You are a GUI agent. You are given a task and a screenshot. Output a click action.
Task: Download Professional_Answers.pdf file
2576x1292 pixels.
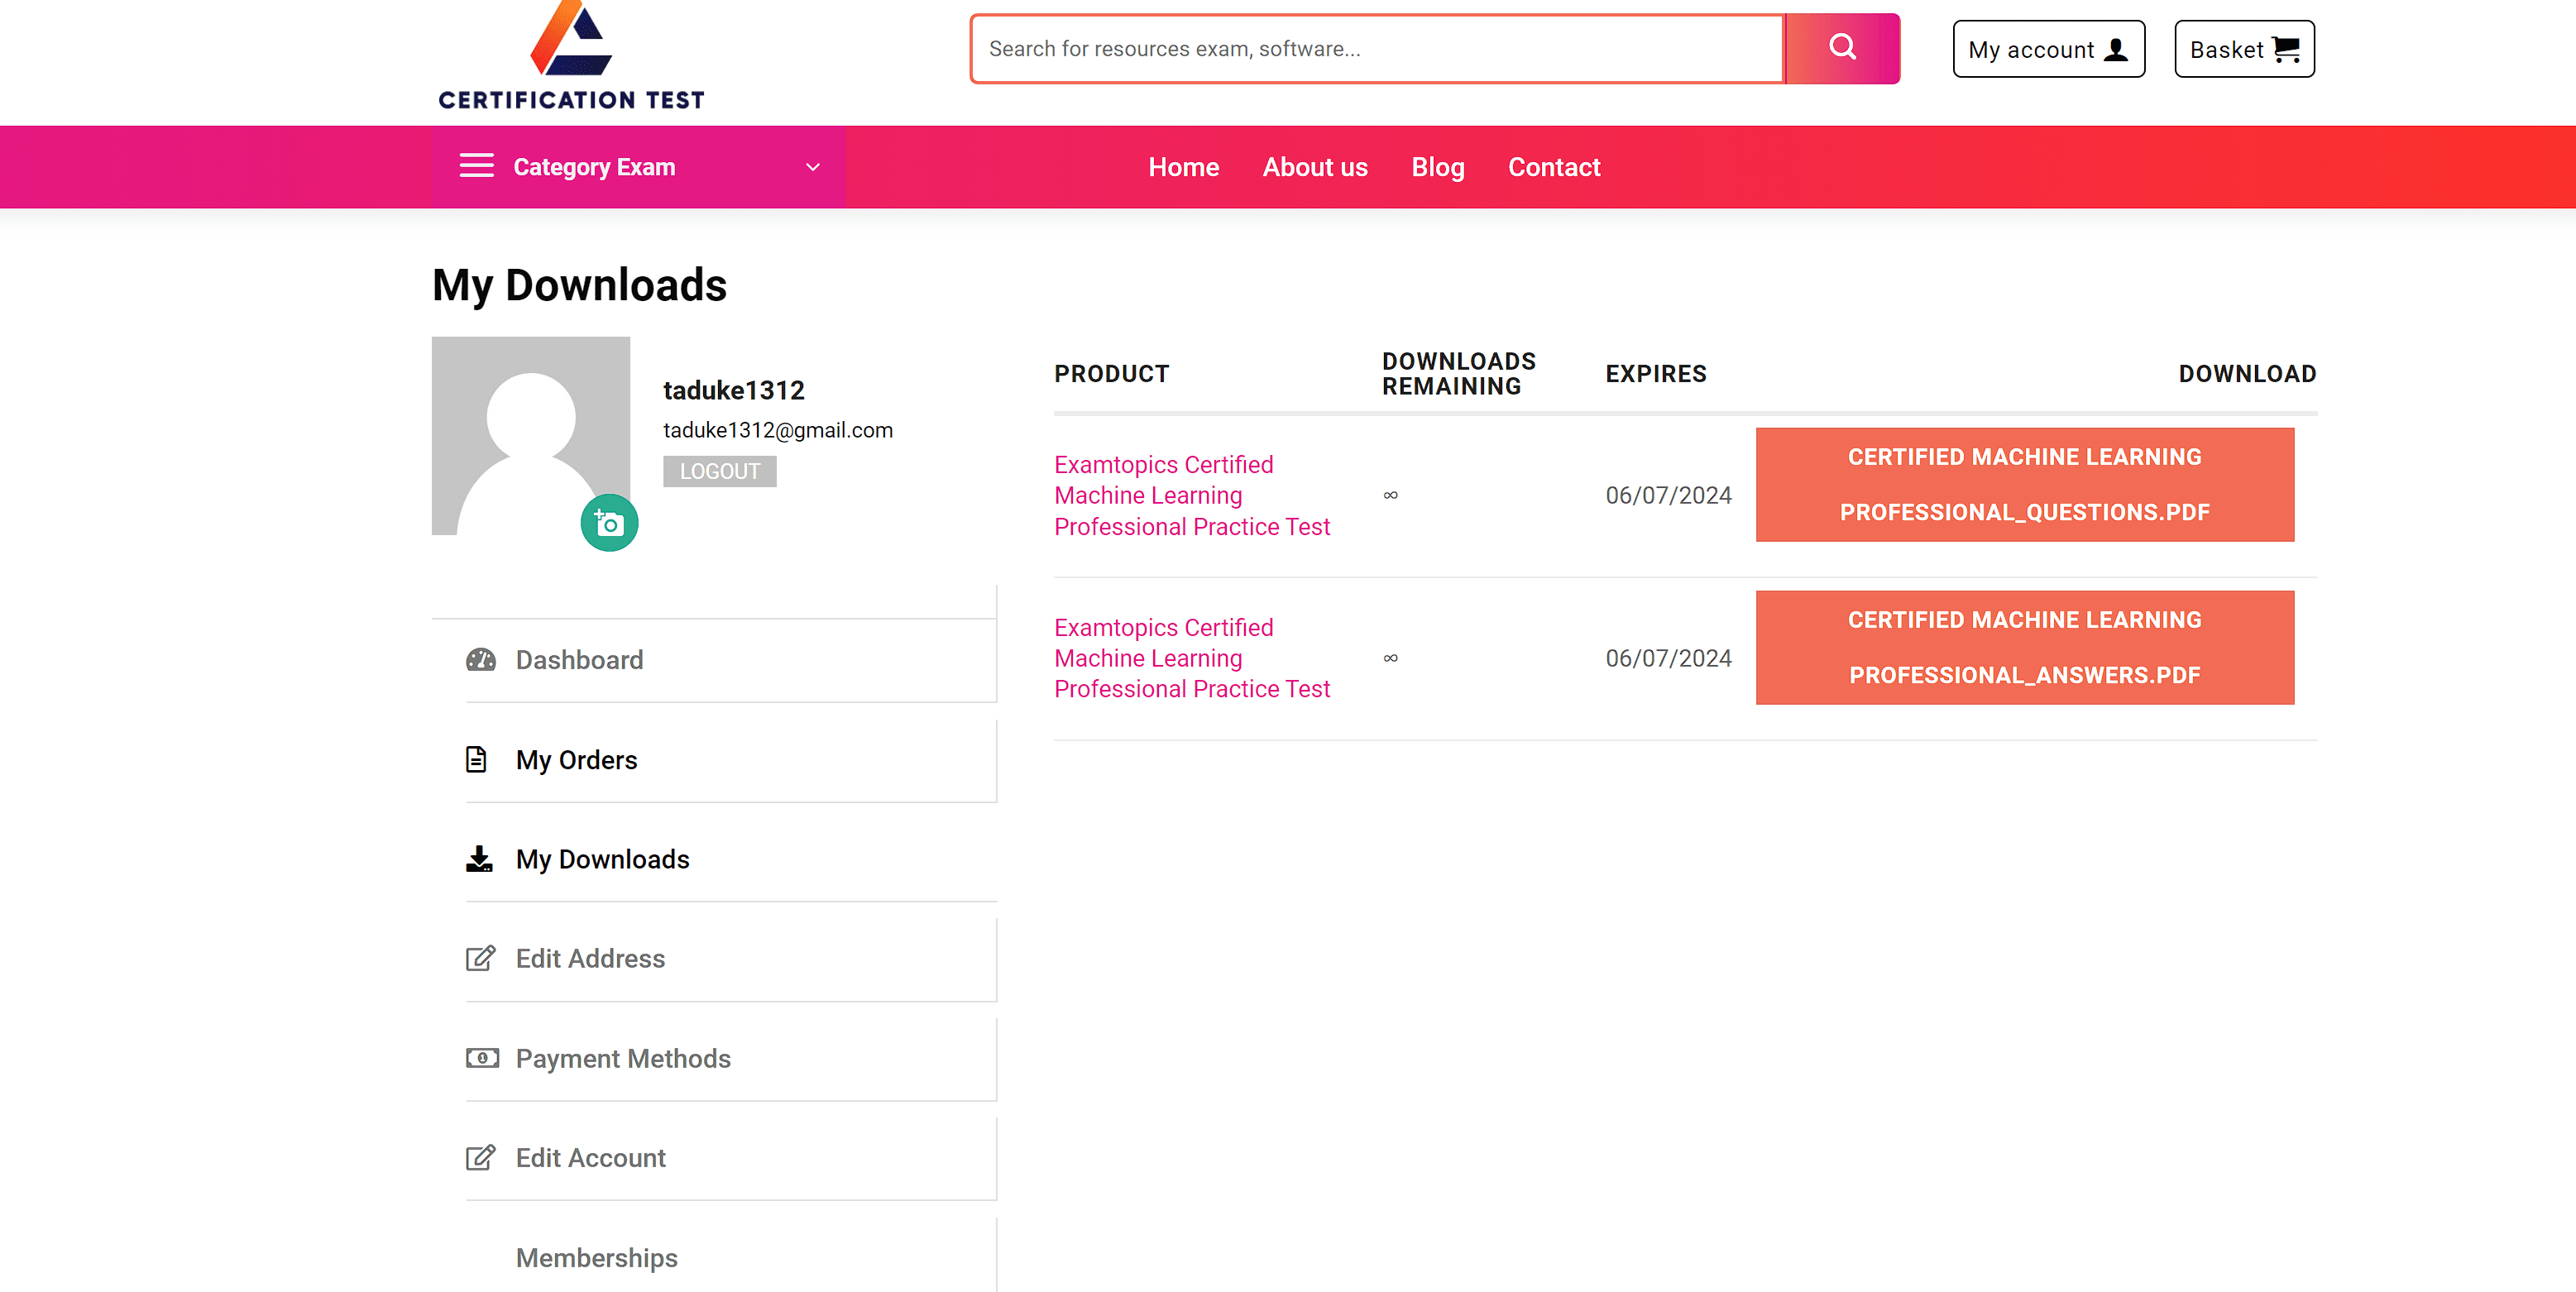(2024, 648)
